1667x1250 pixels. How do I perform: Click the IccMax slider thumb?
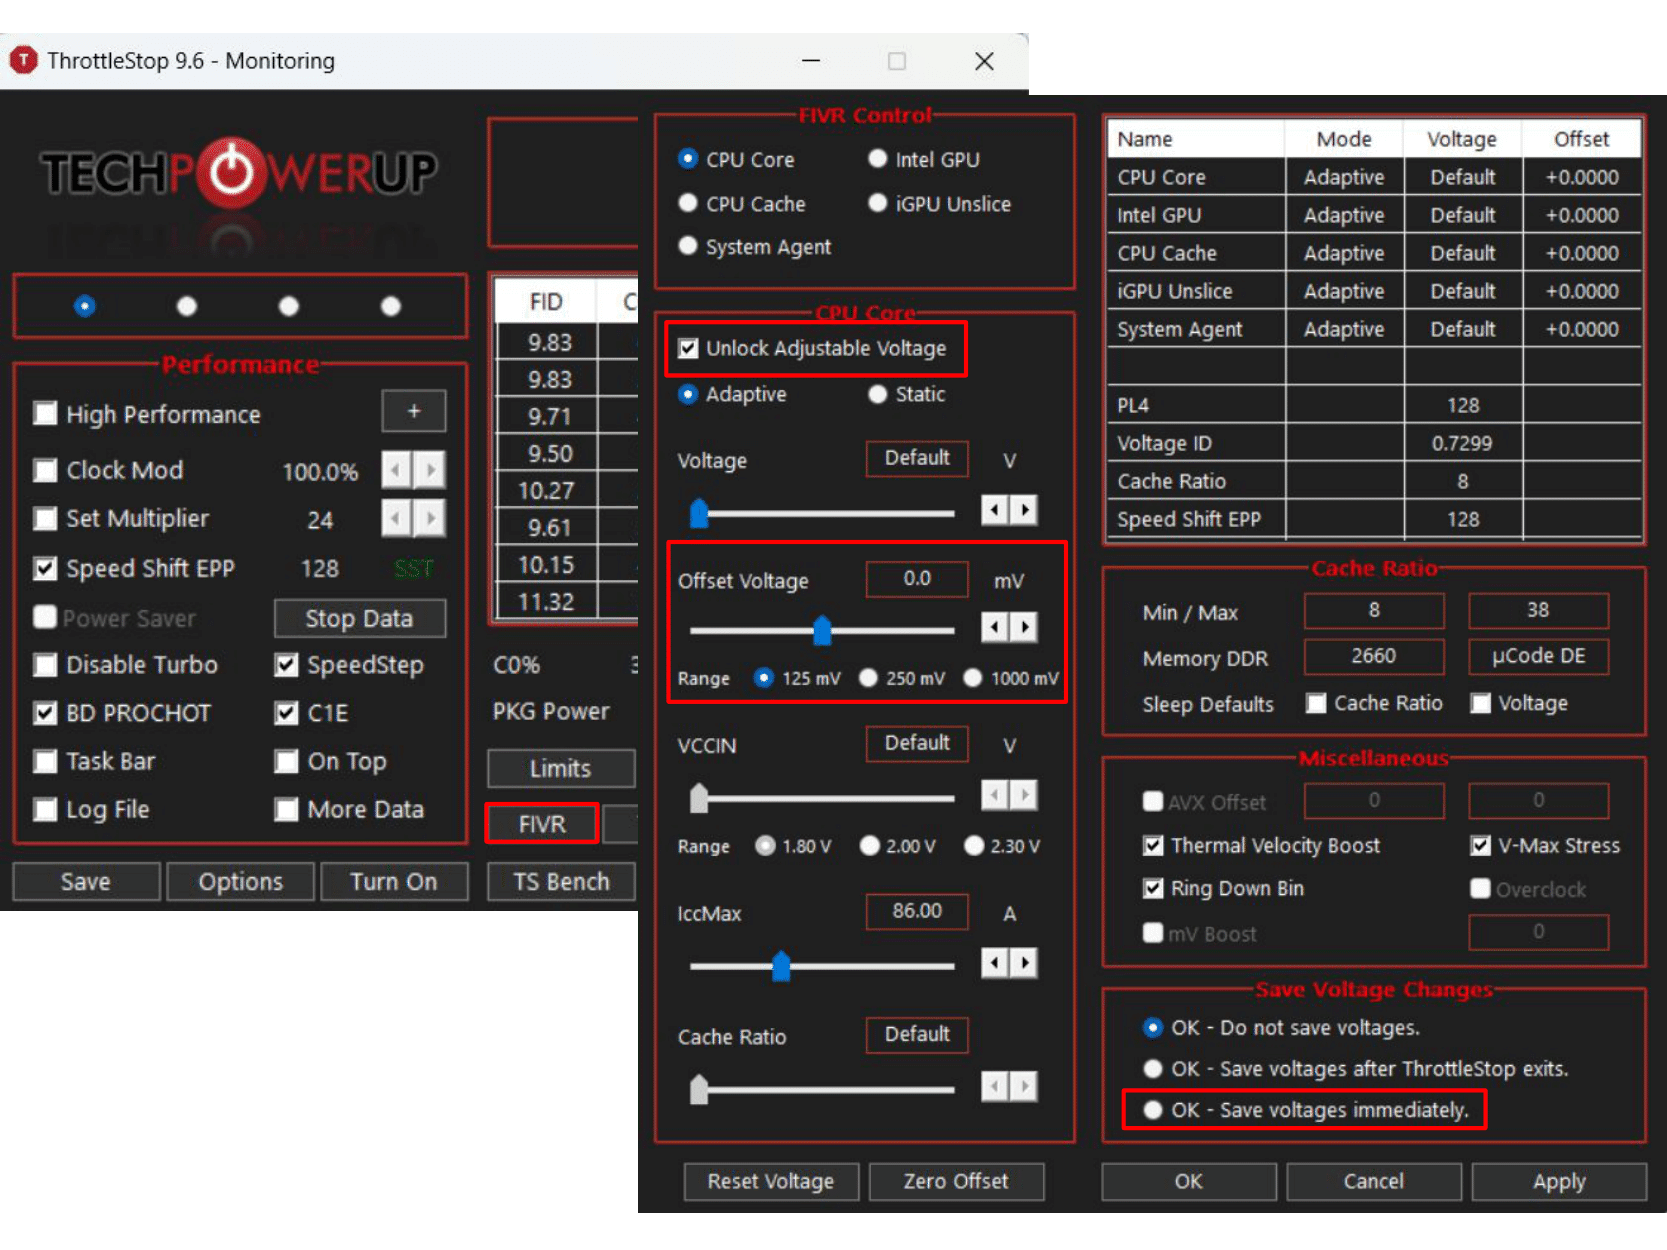[781, 966]
